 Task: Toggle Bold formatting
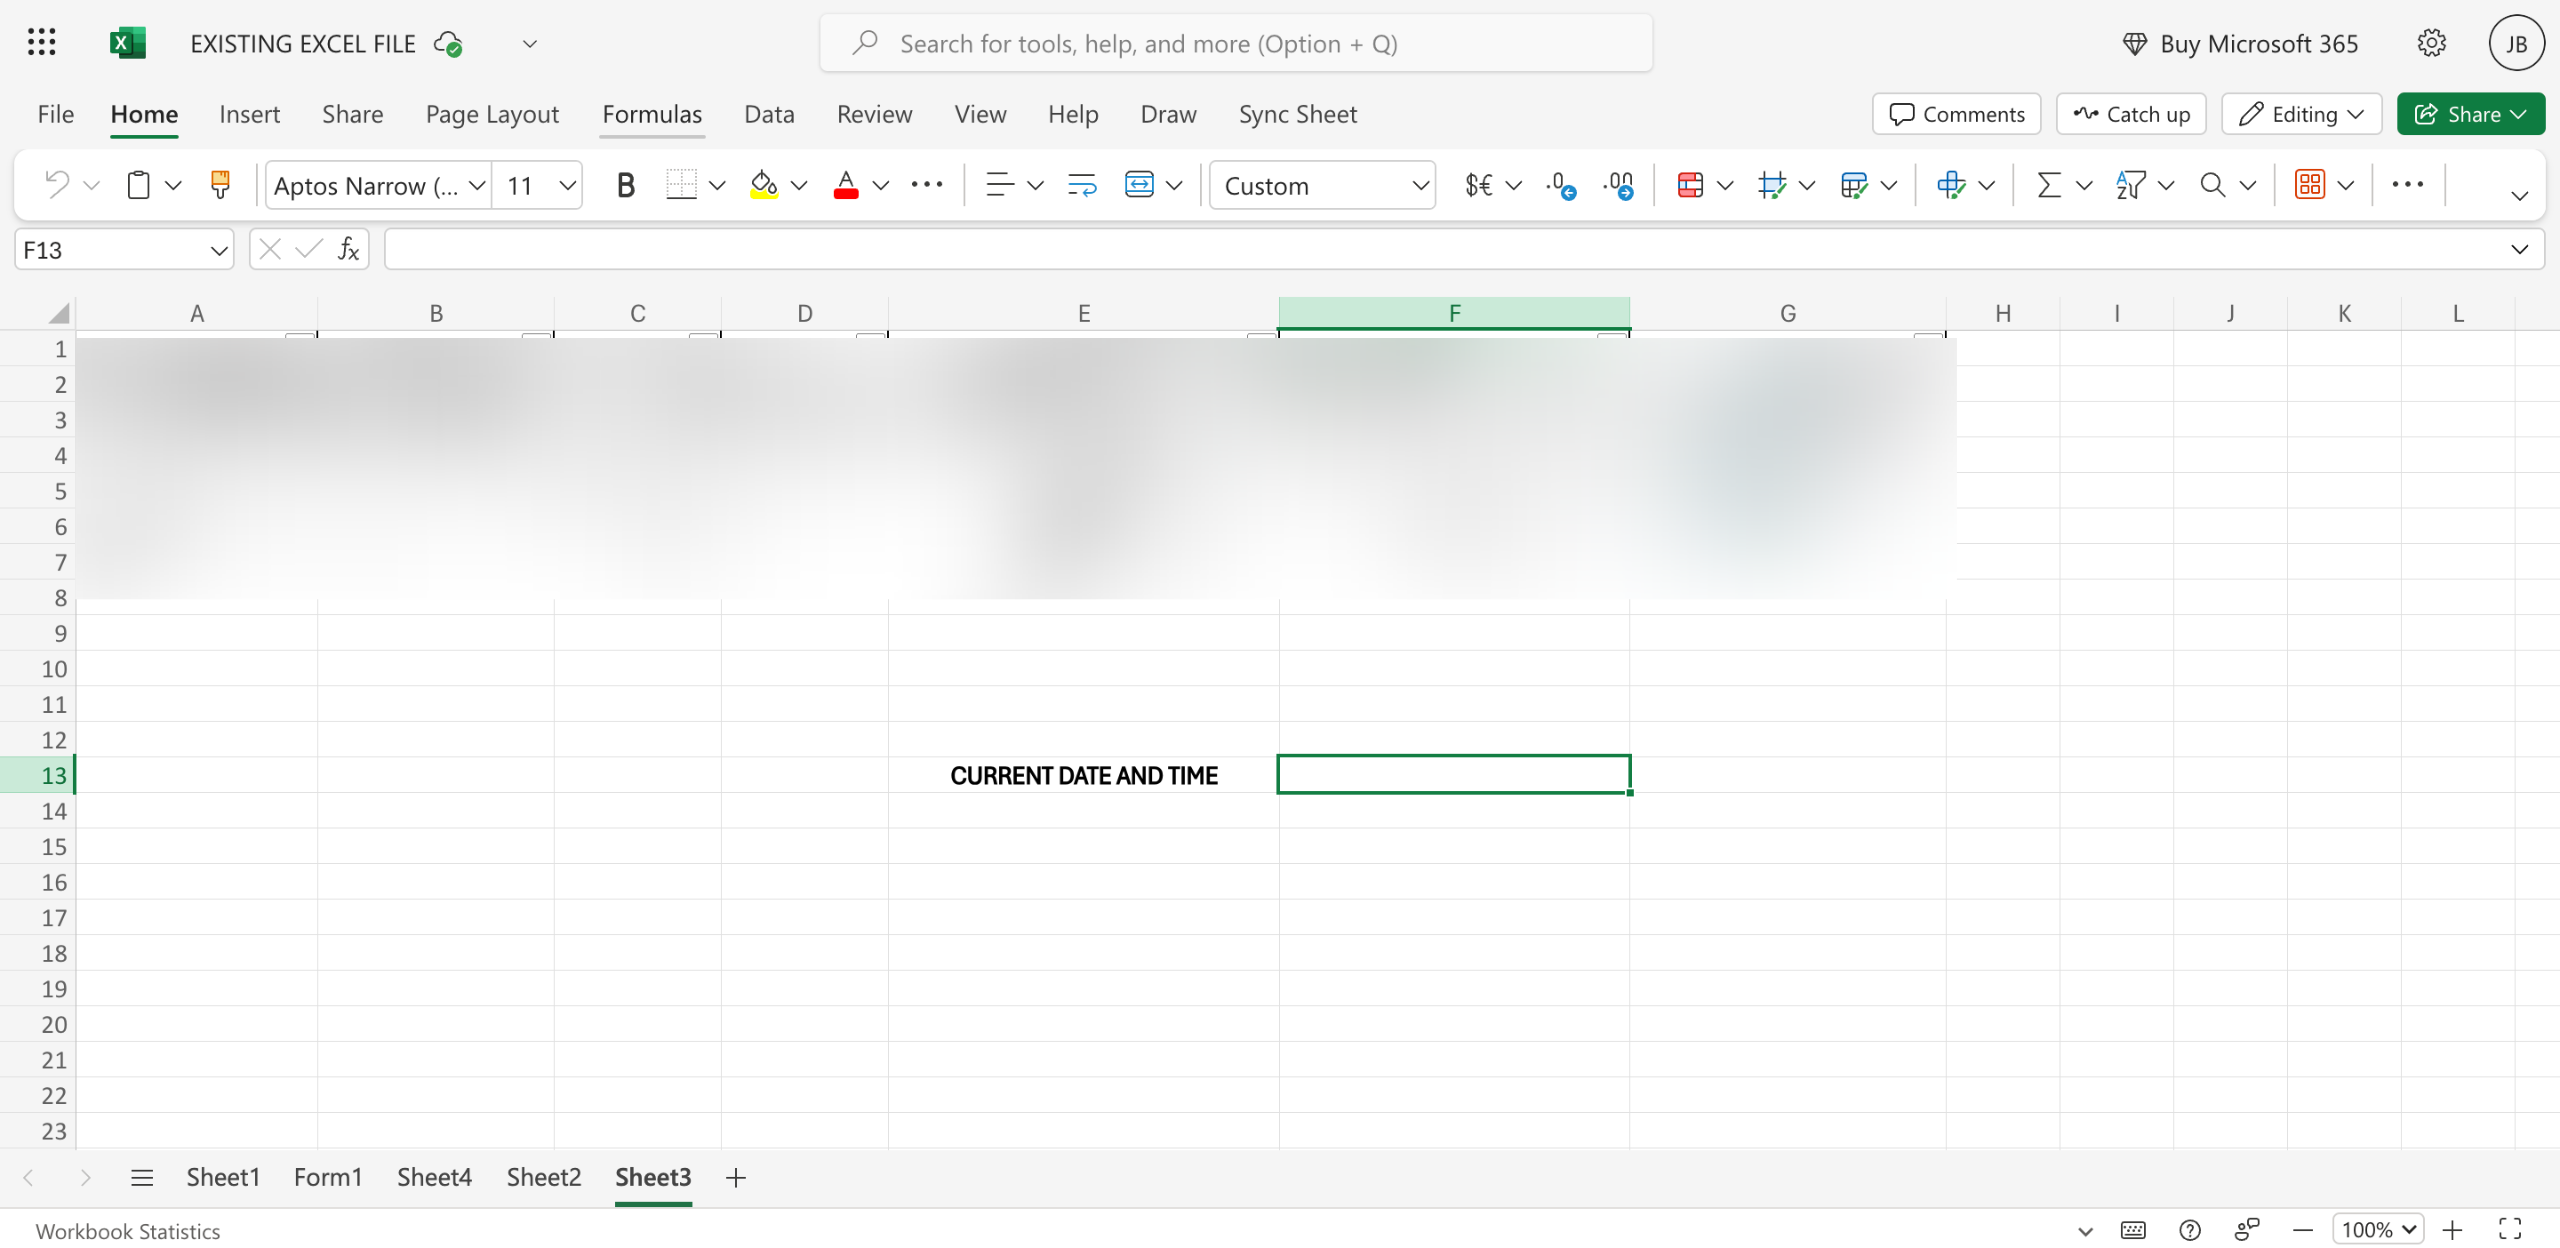[x=625, y=185]
